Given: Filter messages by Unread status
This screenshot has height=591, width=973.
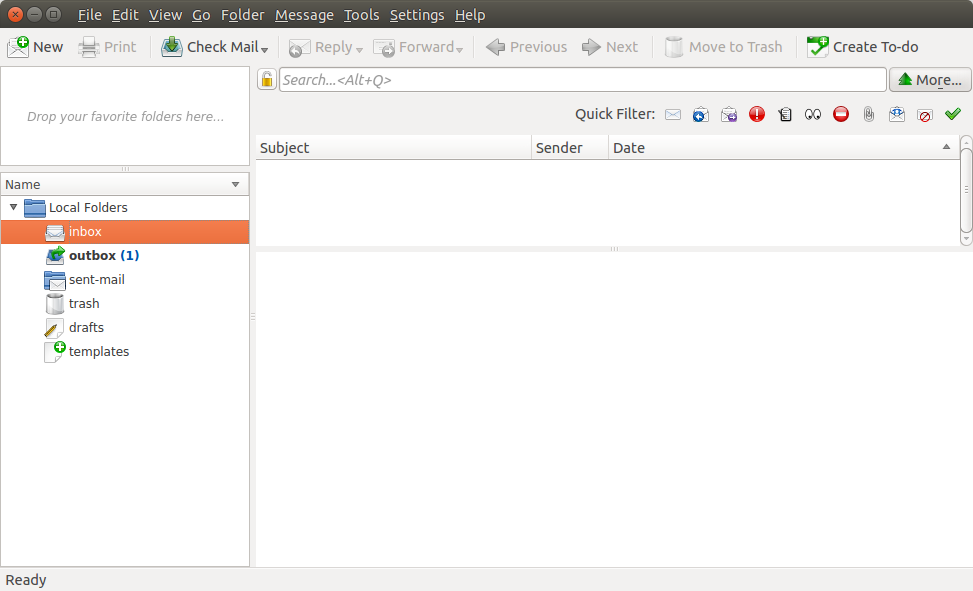Looking at the screenshot, I should click(673, 115).
